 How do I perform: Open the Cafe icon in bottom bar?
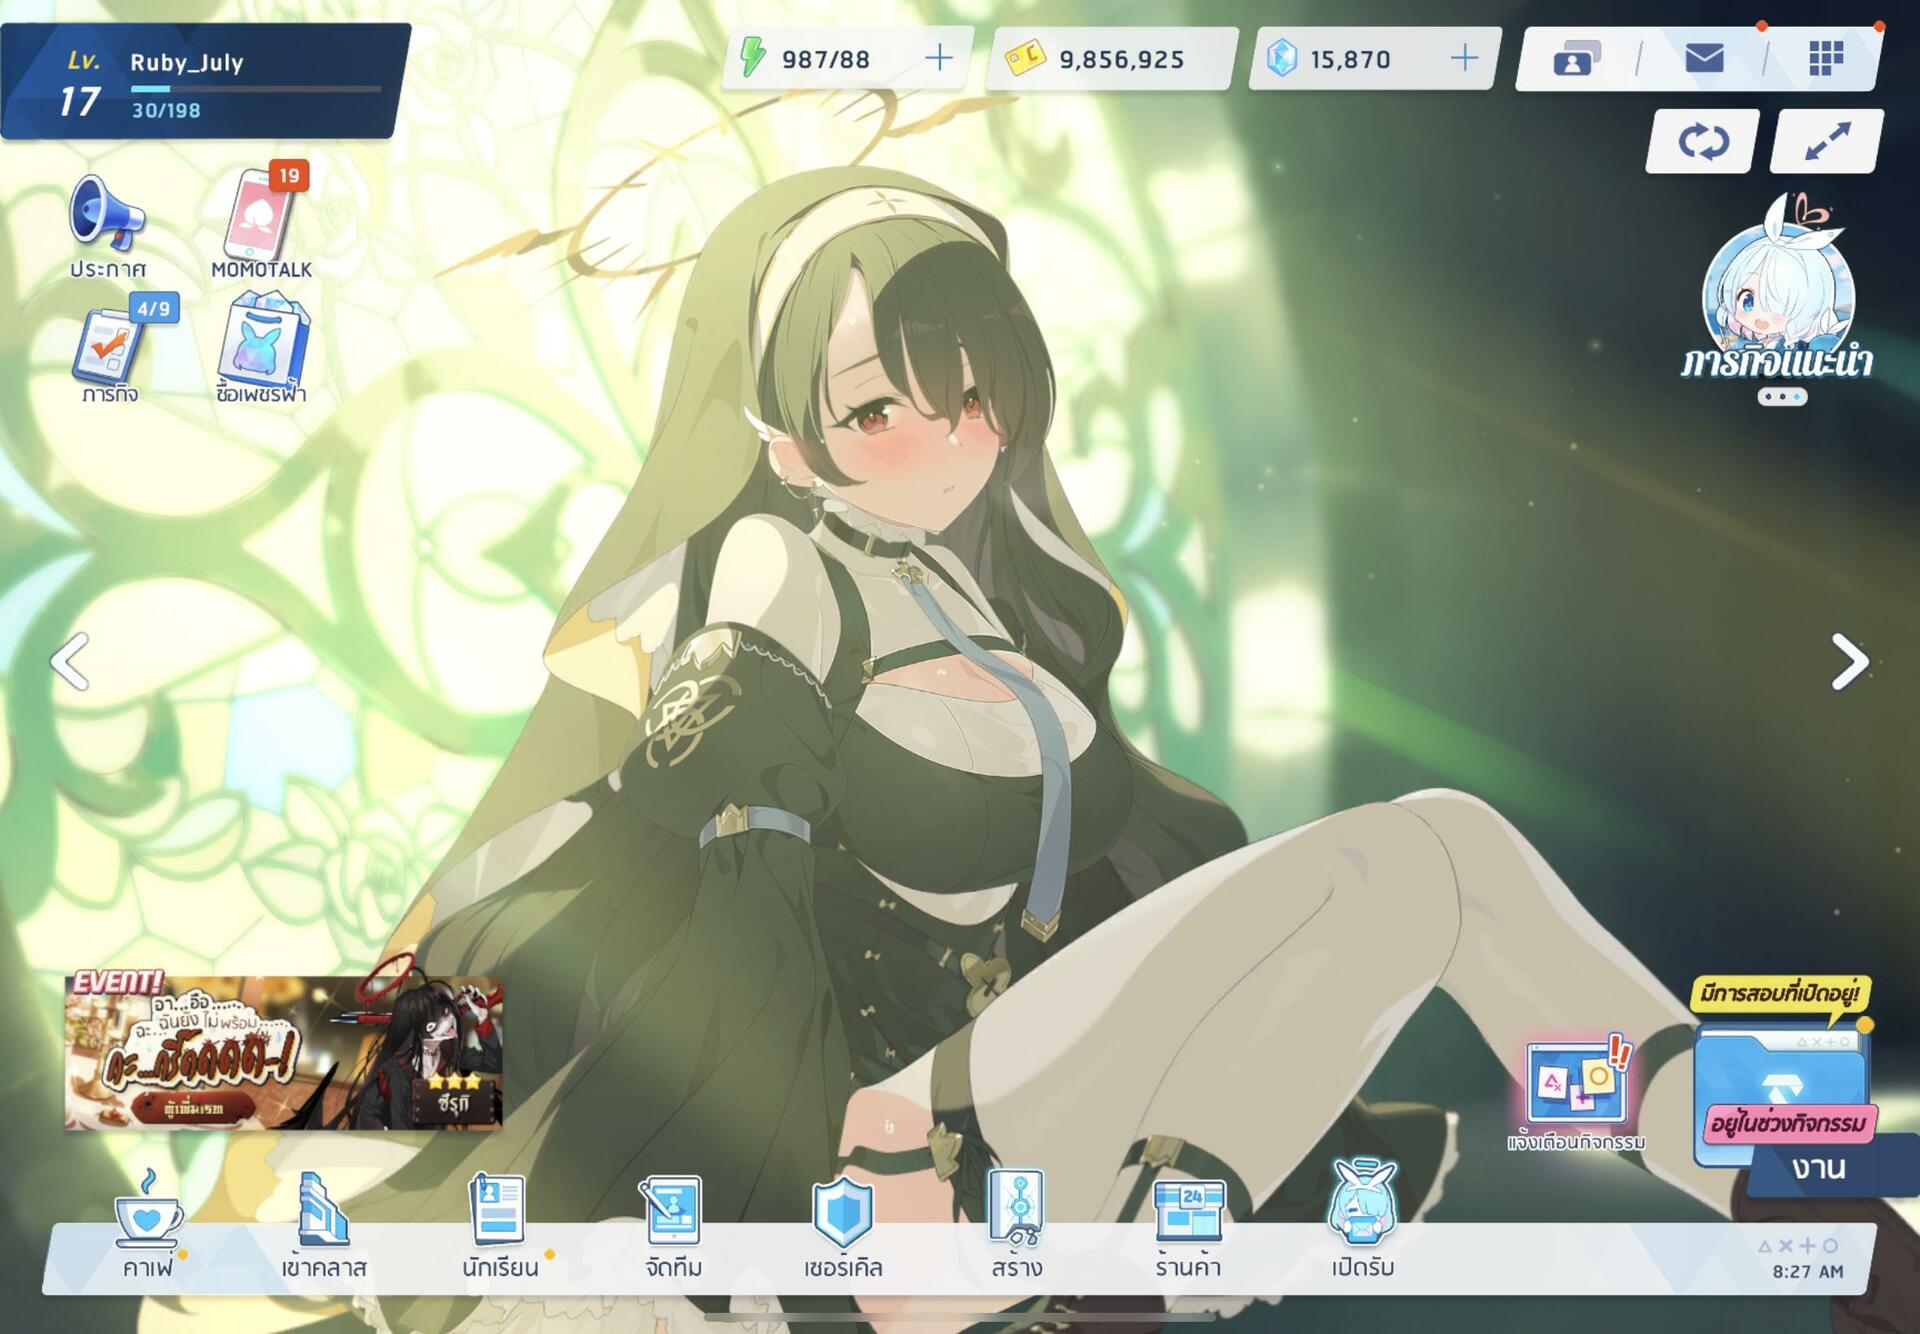coord(148,1222)
